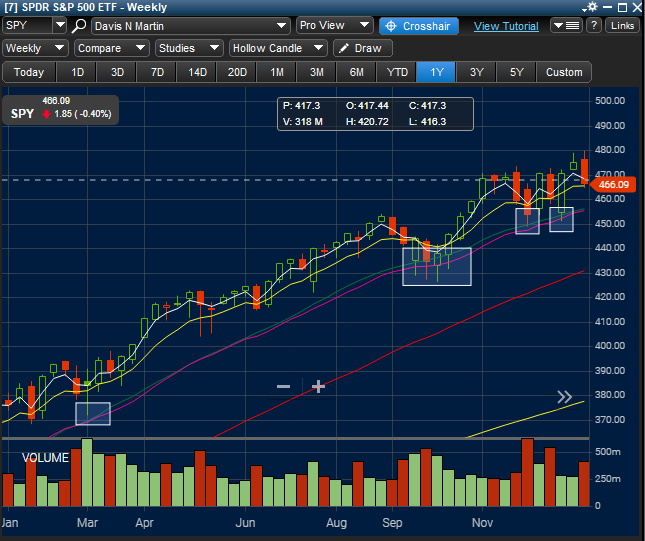Image resolution: width=645 pixels, height=541 pixels.
Task: Click the 430.00 price axis label
Action: (610, 273)
